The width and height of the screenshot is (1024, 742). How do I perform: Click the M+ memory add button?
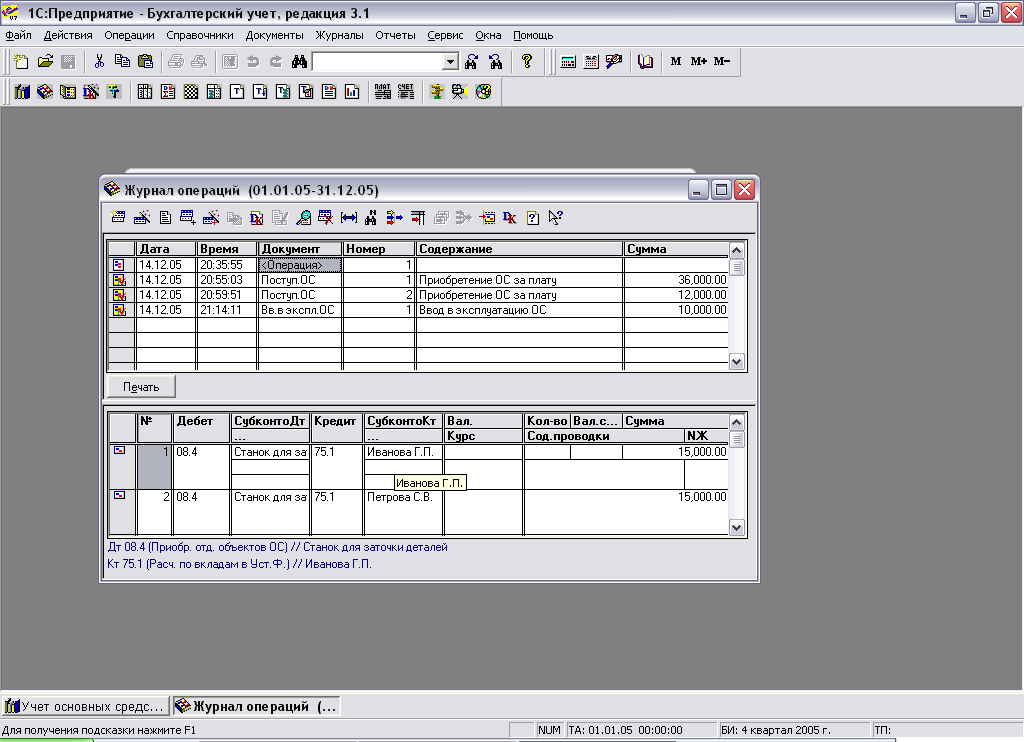pyautogui.click(x=699, y=61)
